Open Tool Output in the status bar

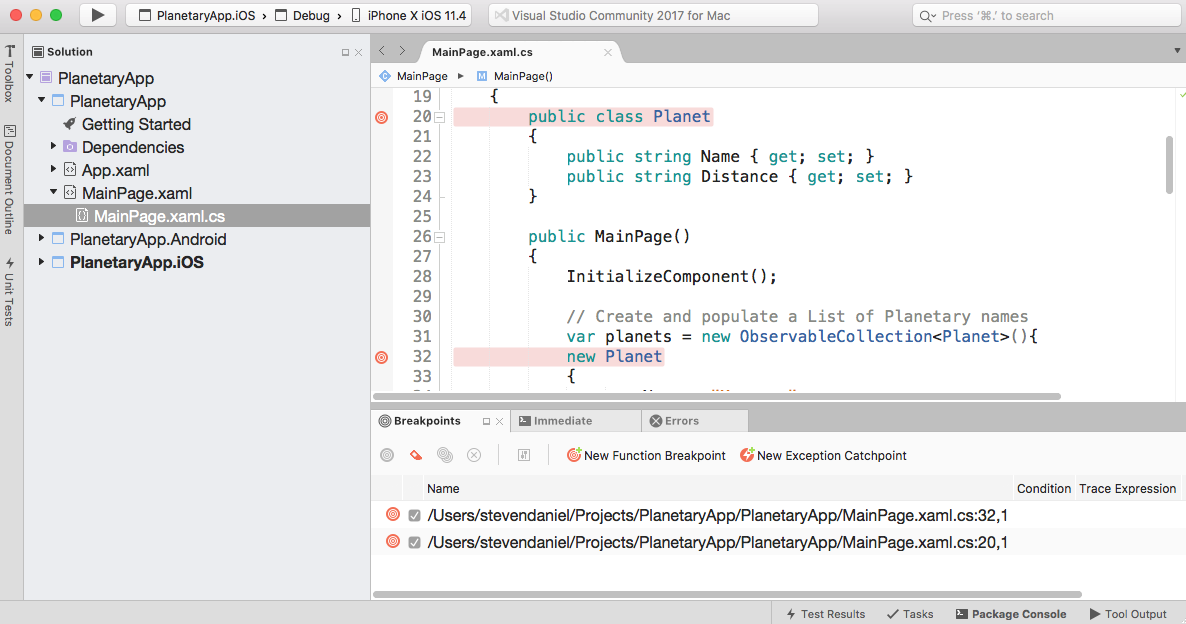tap(1128, 613)
